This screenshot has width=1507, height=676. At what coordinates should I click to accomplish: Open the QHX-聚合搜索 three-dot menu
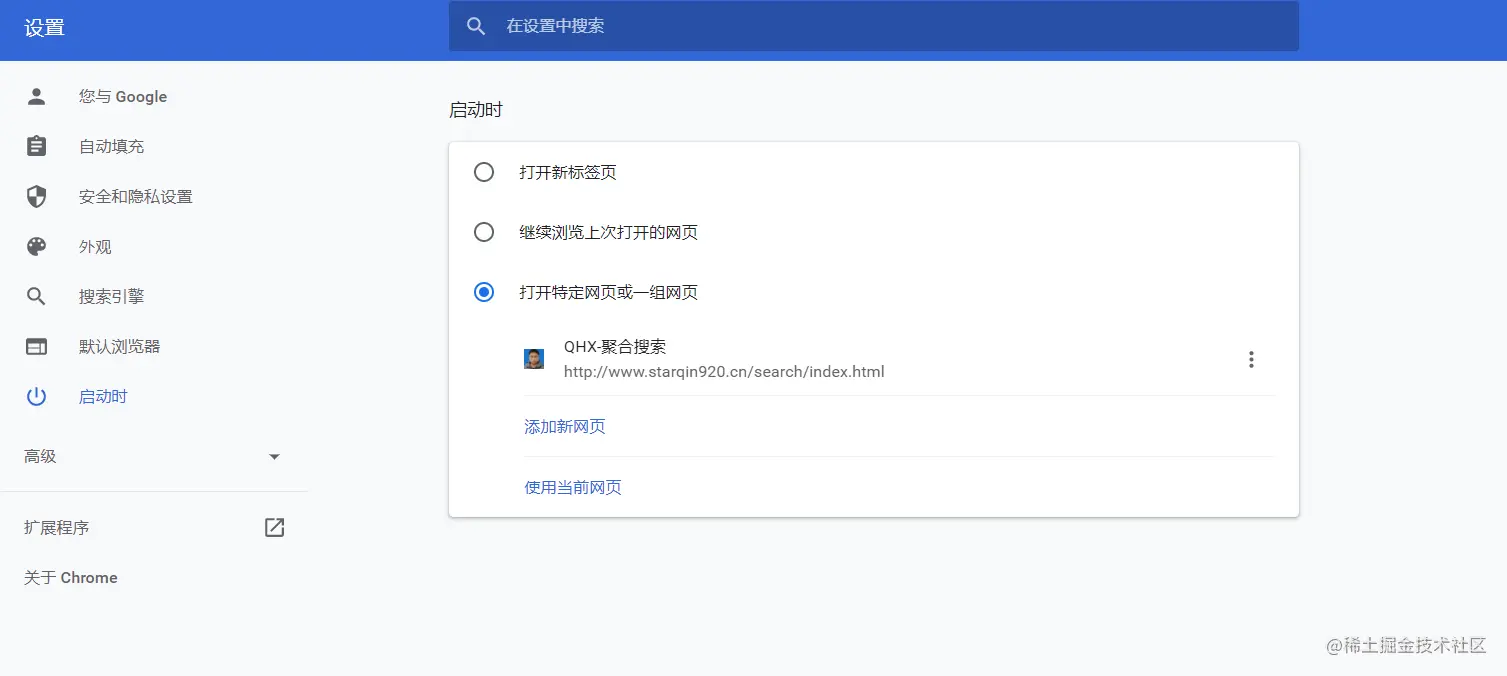1251,359
